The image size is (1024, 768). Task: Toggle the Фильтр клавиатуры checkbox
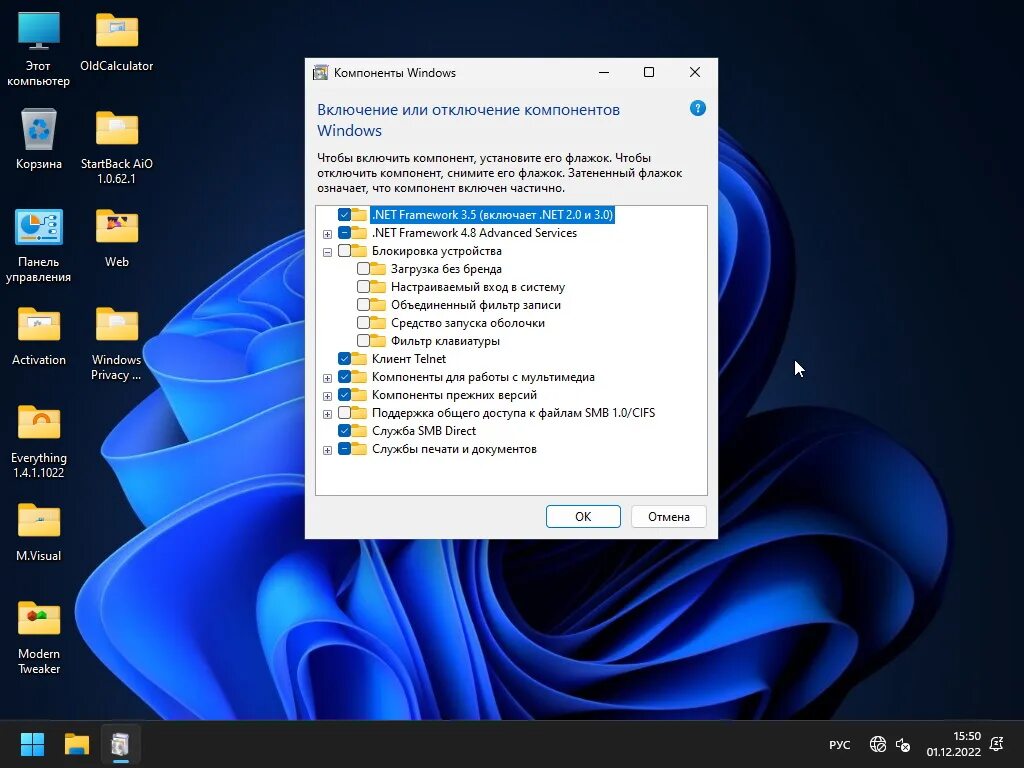pos(363,340)
